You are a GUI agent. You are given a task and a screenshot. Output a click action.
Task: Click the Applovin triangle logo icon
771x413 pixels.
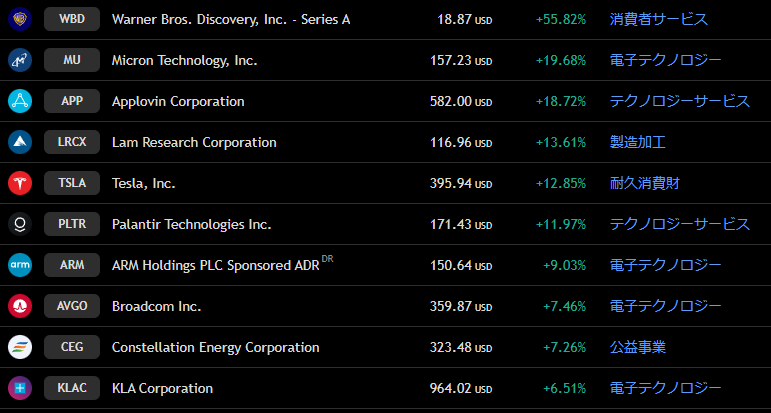click(x=20, y=101)
